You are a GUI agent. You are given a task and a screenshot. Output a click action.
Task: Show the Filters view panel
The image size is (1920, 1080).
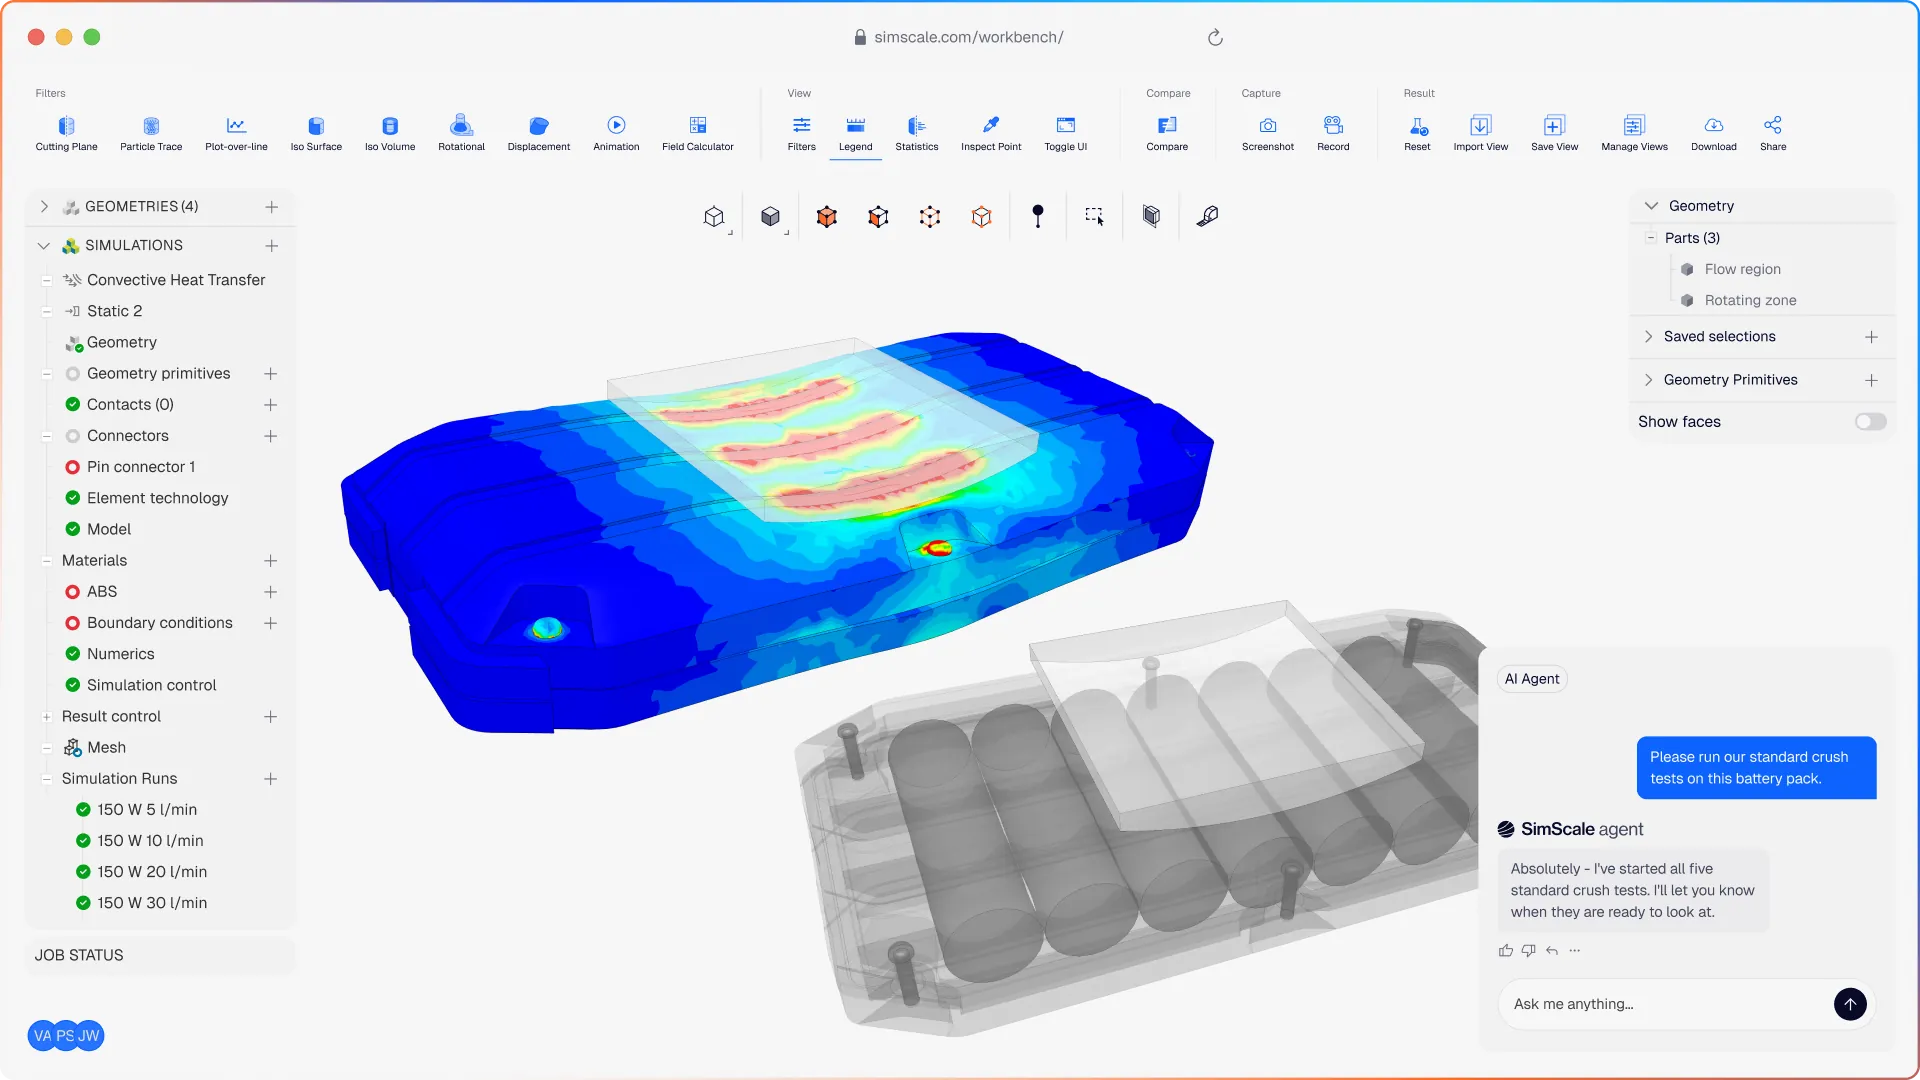click(x=802, y=133)
